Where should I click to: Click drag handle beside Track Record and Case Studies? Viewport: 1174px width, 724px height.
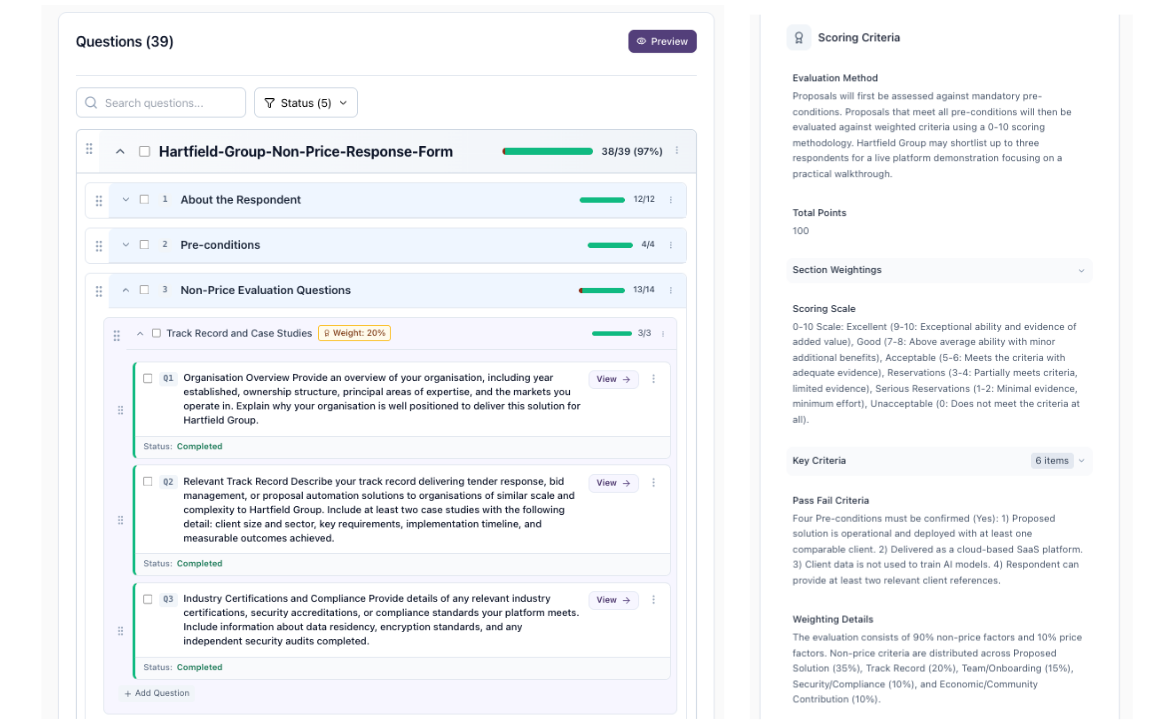[117, 335]
